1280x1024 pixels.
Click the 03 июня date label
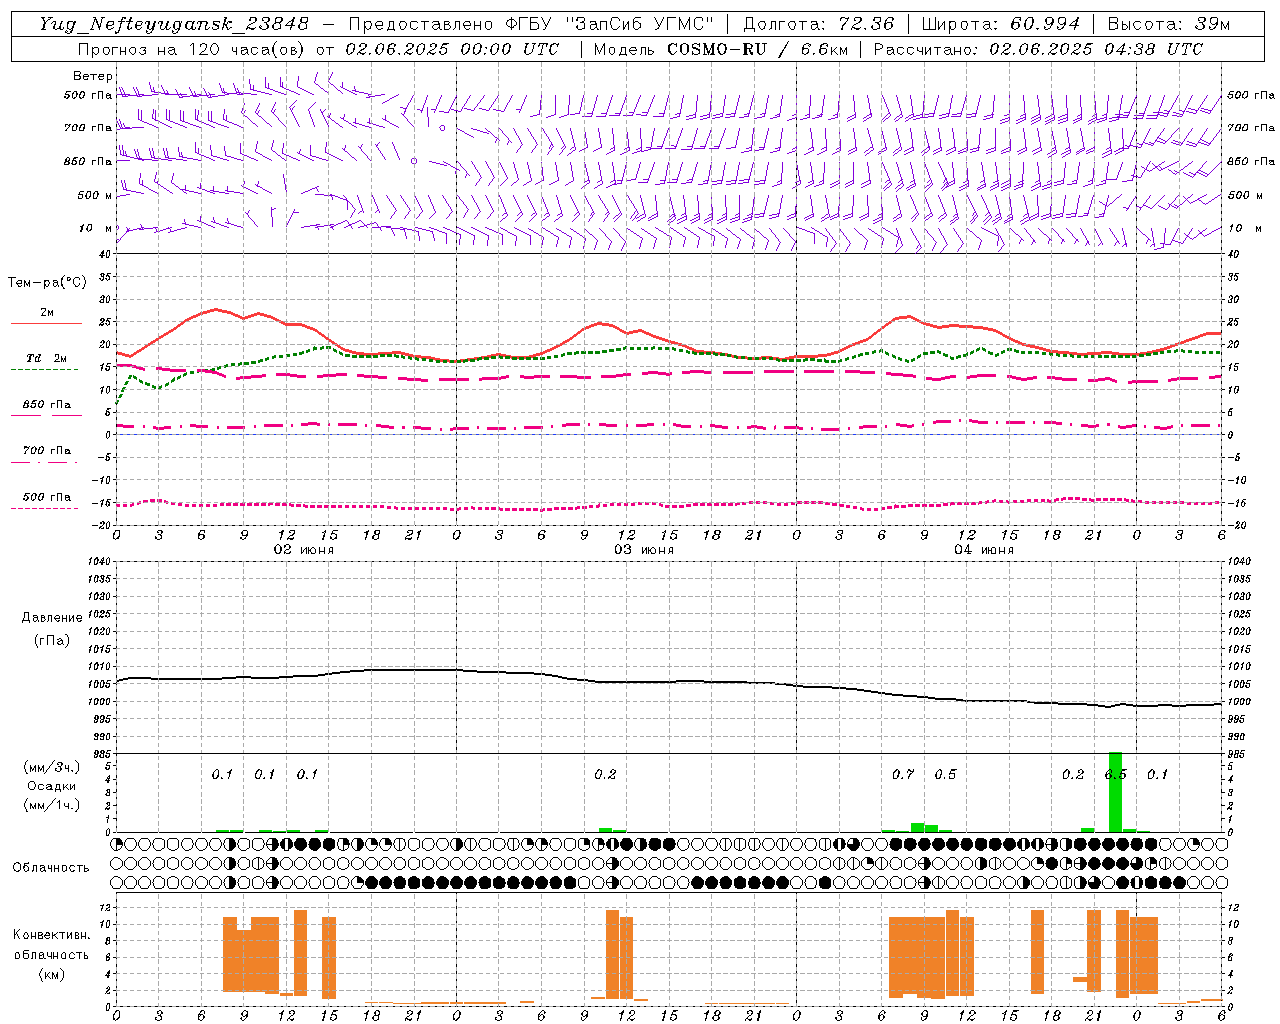[644, 550]
